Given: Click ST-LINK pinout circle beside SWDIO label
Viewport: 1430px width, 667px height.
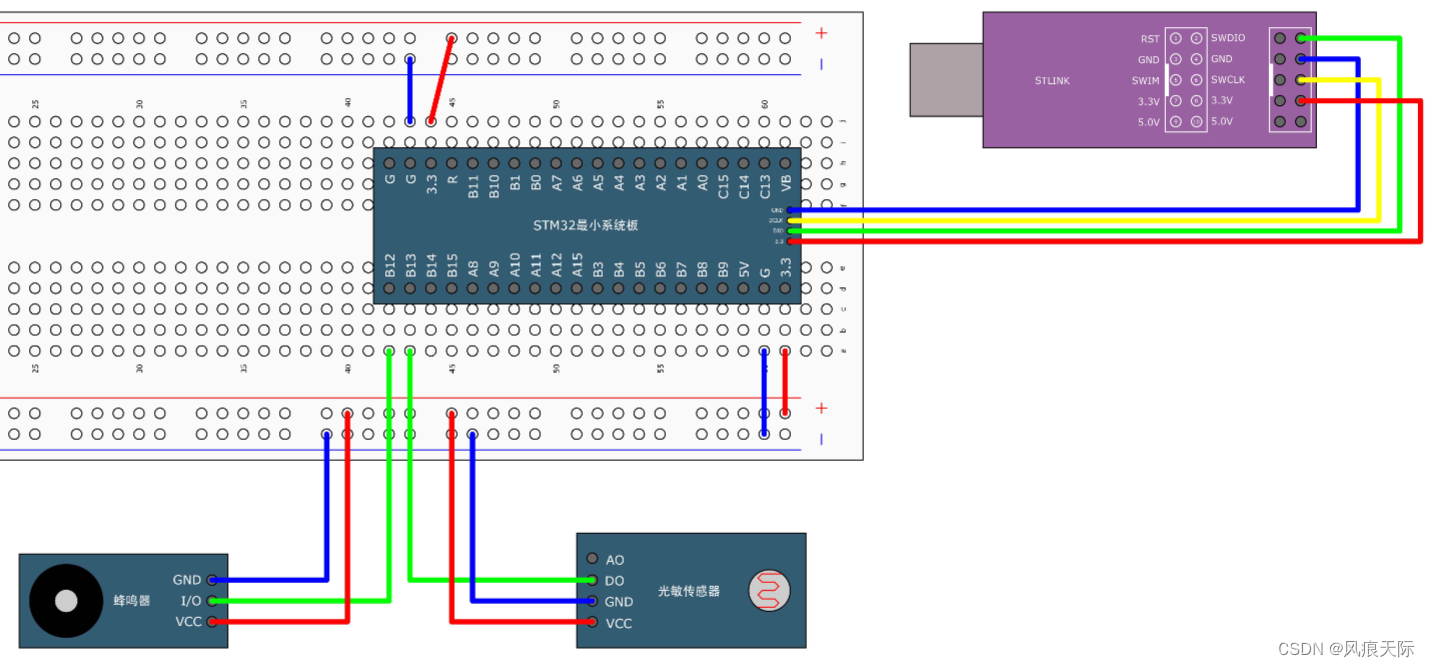Looking at the screenshot, I should pos(1196,38).
